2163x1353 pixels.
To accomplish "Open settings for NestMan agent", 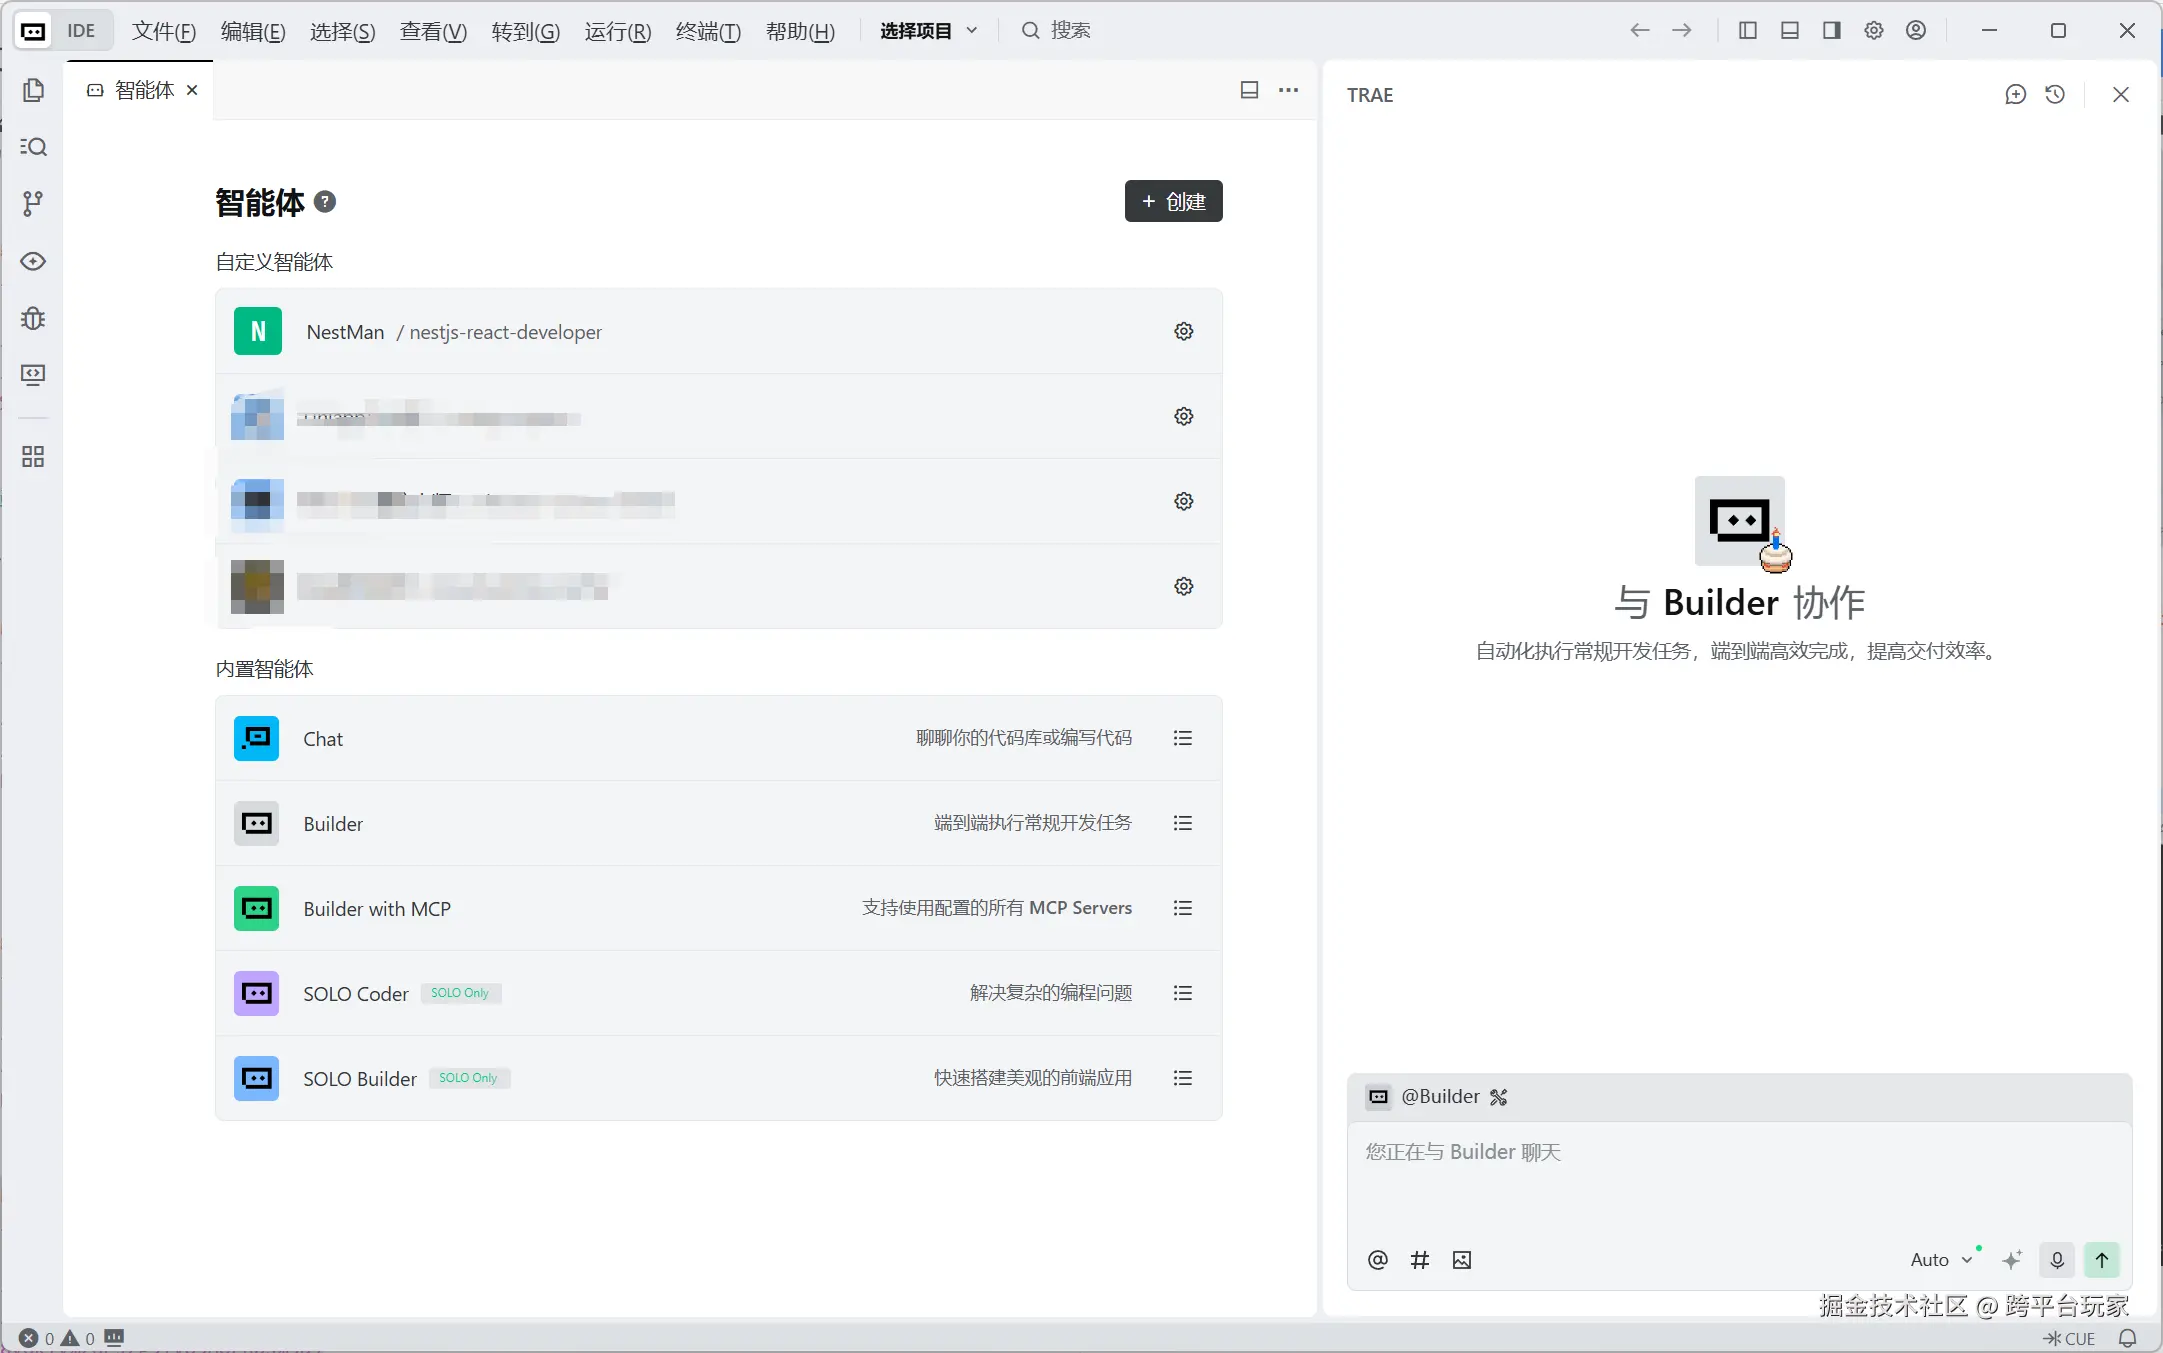I will click(1184, 331).
